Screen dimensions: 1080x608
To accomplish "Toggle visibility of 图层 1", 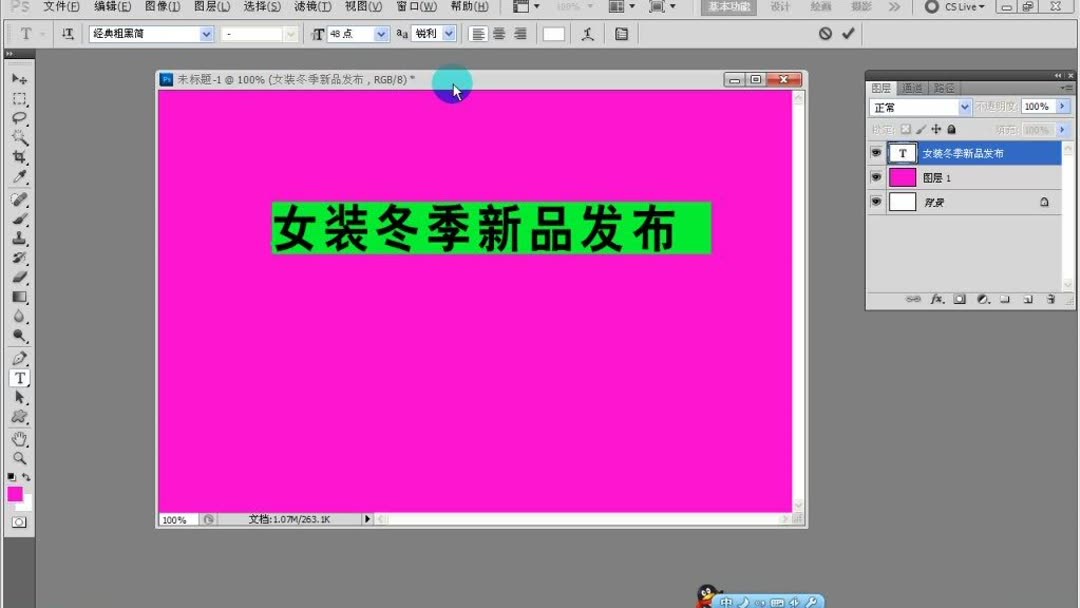I will 876,177.
